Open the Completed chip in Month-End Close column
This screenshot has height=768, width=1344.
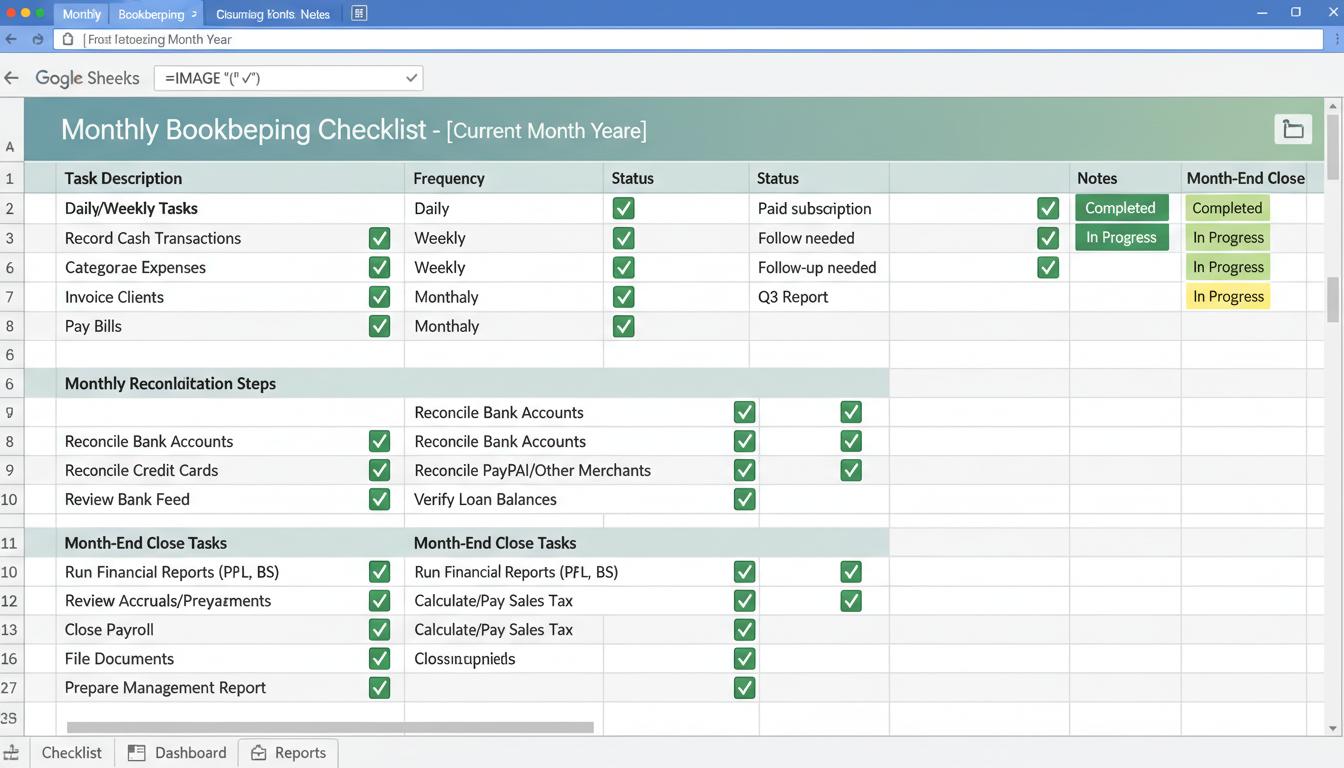point(1227,208)
